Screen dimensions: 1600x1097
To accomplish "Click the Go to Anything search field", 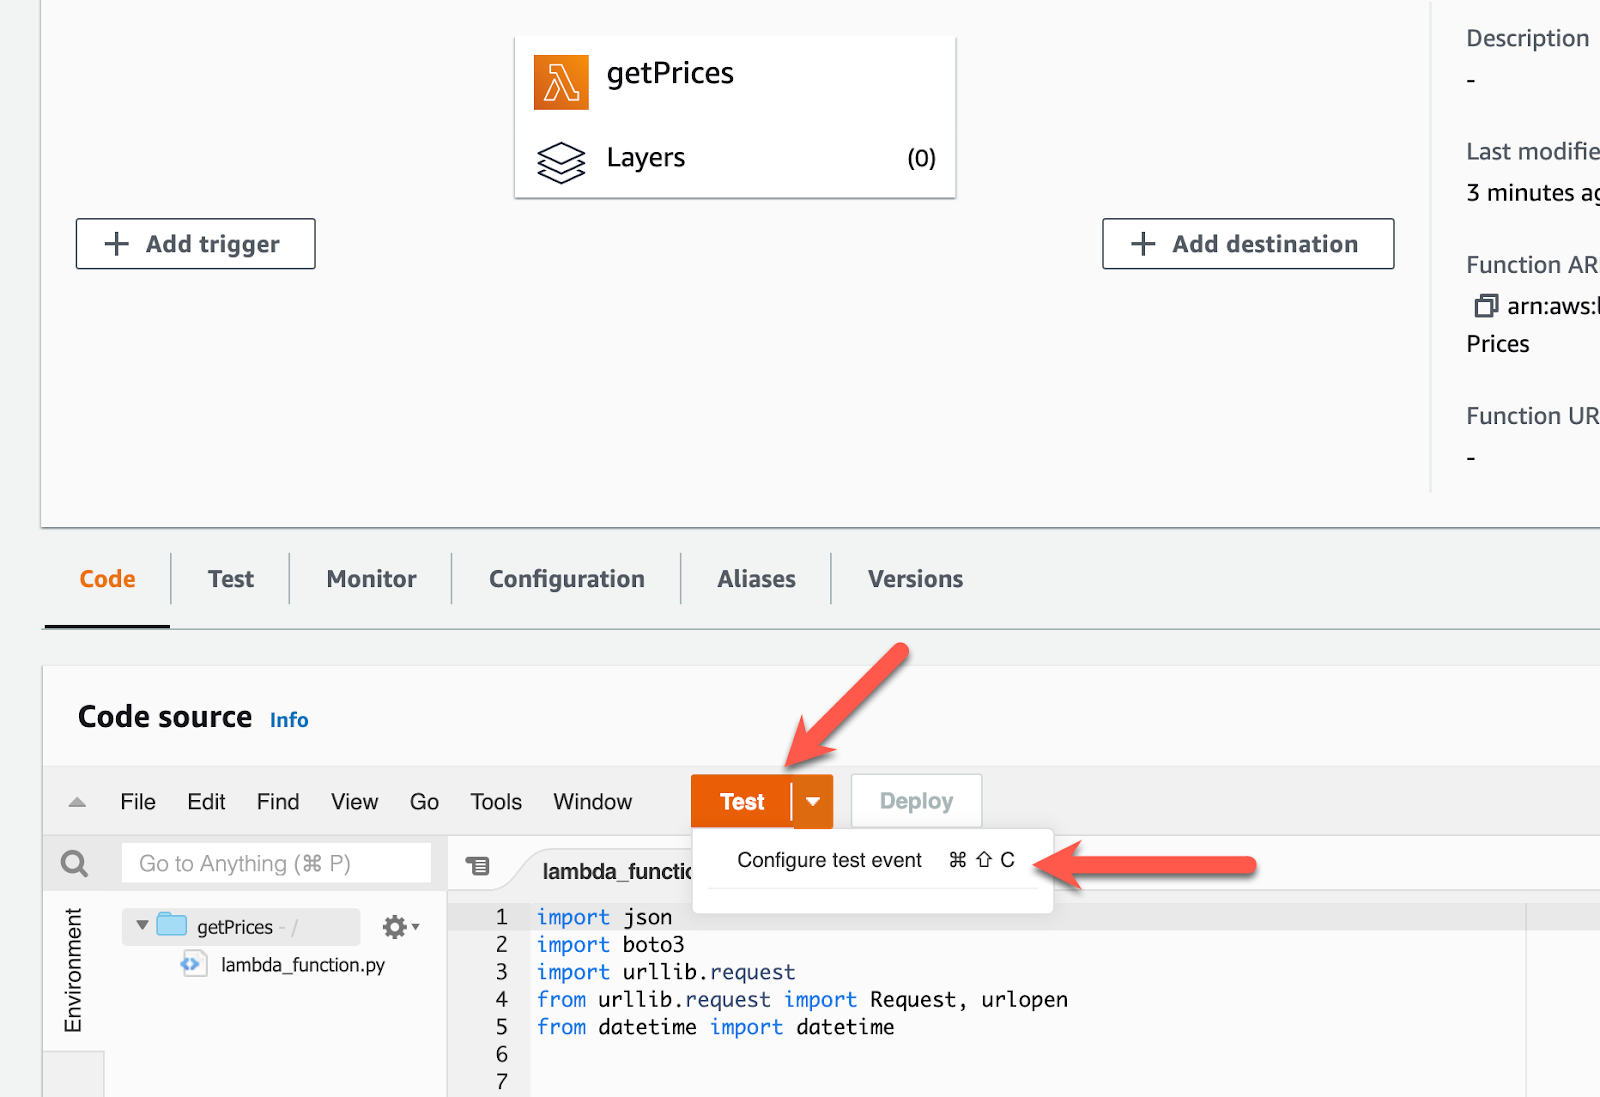I will [x=276, y=863].
